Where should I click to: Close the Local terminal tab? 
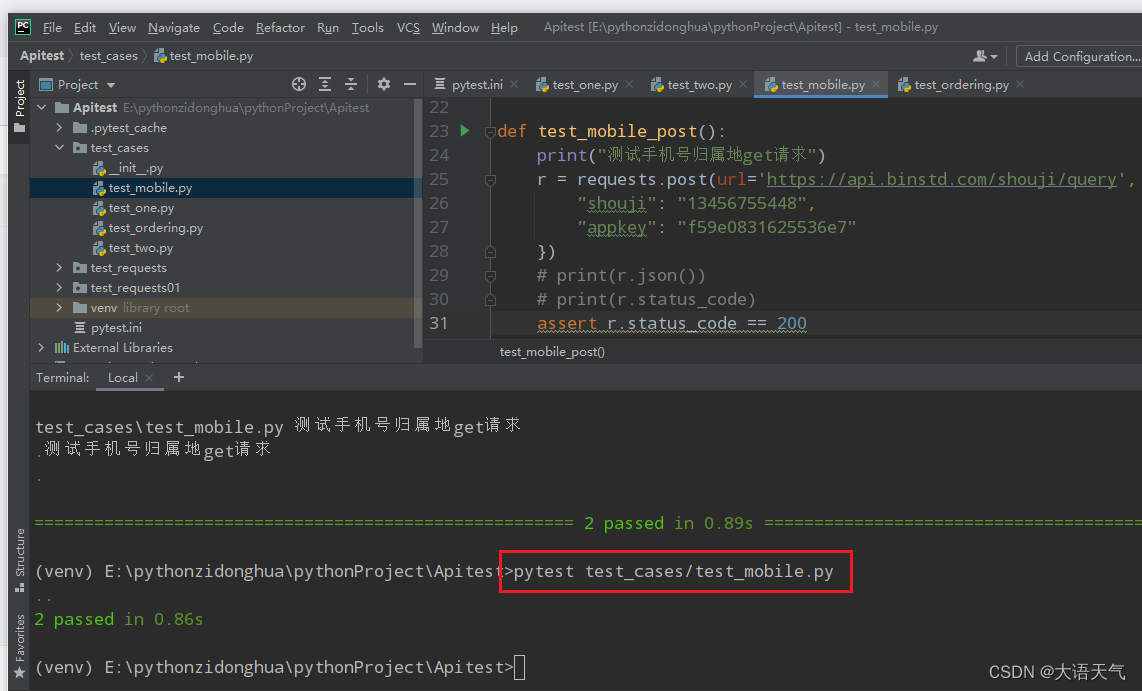pos(149,377)
